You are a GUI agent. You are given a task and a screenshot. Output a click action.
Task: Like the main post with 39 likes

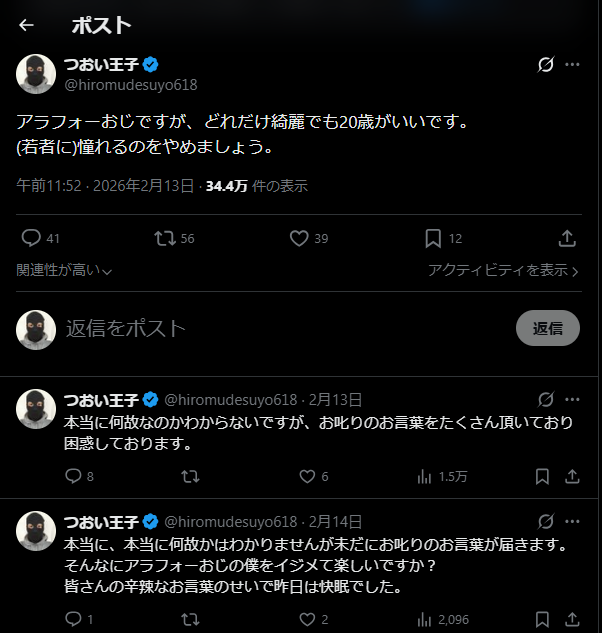(x=298, y=238)
